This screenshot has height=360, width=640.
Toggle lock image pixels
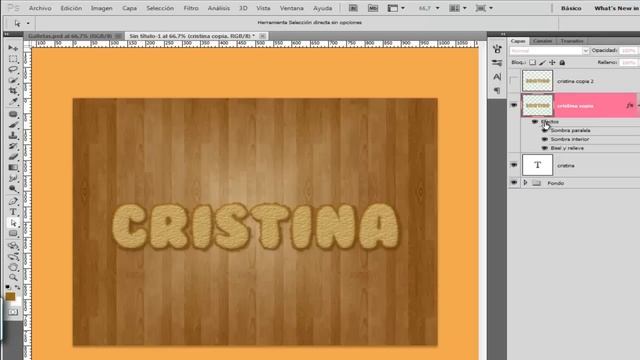tap(542, 62)
